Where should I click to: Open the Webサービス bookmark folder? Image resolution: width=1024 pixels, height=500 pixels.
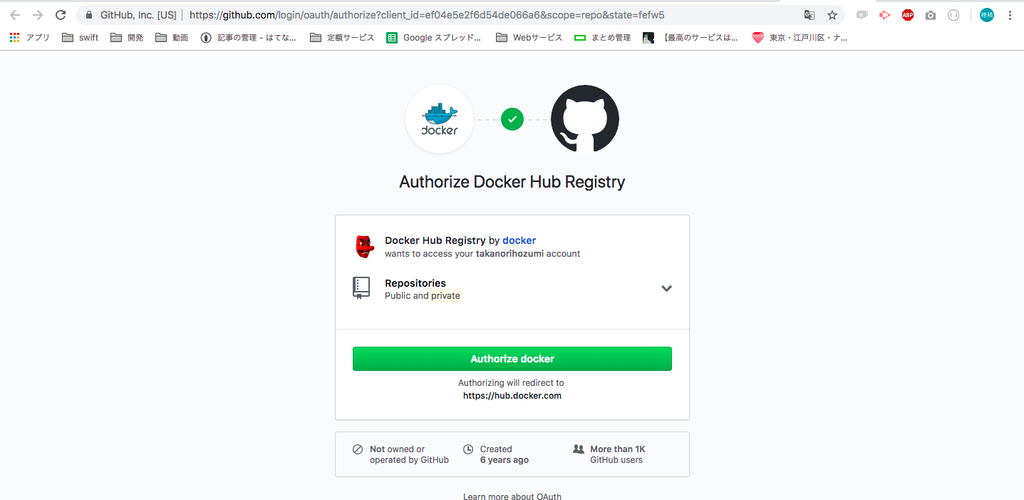pyautogui.click(x=529, y=38)
